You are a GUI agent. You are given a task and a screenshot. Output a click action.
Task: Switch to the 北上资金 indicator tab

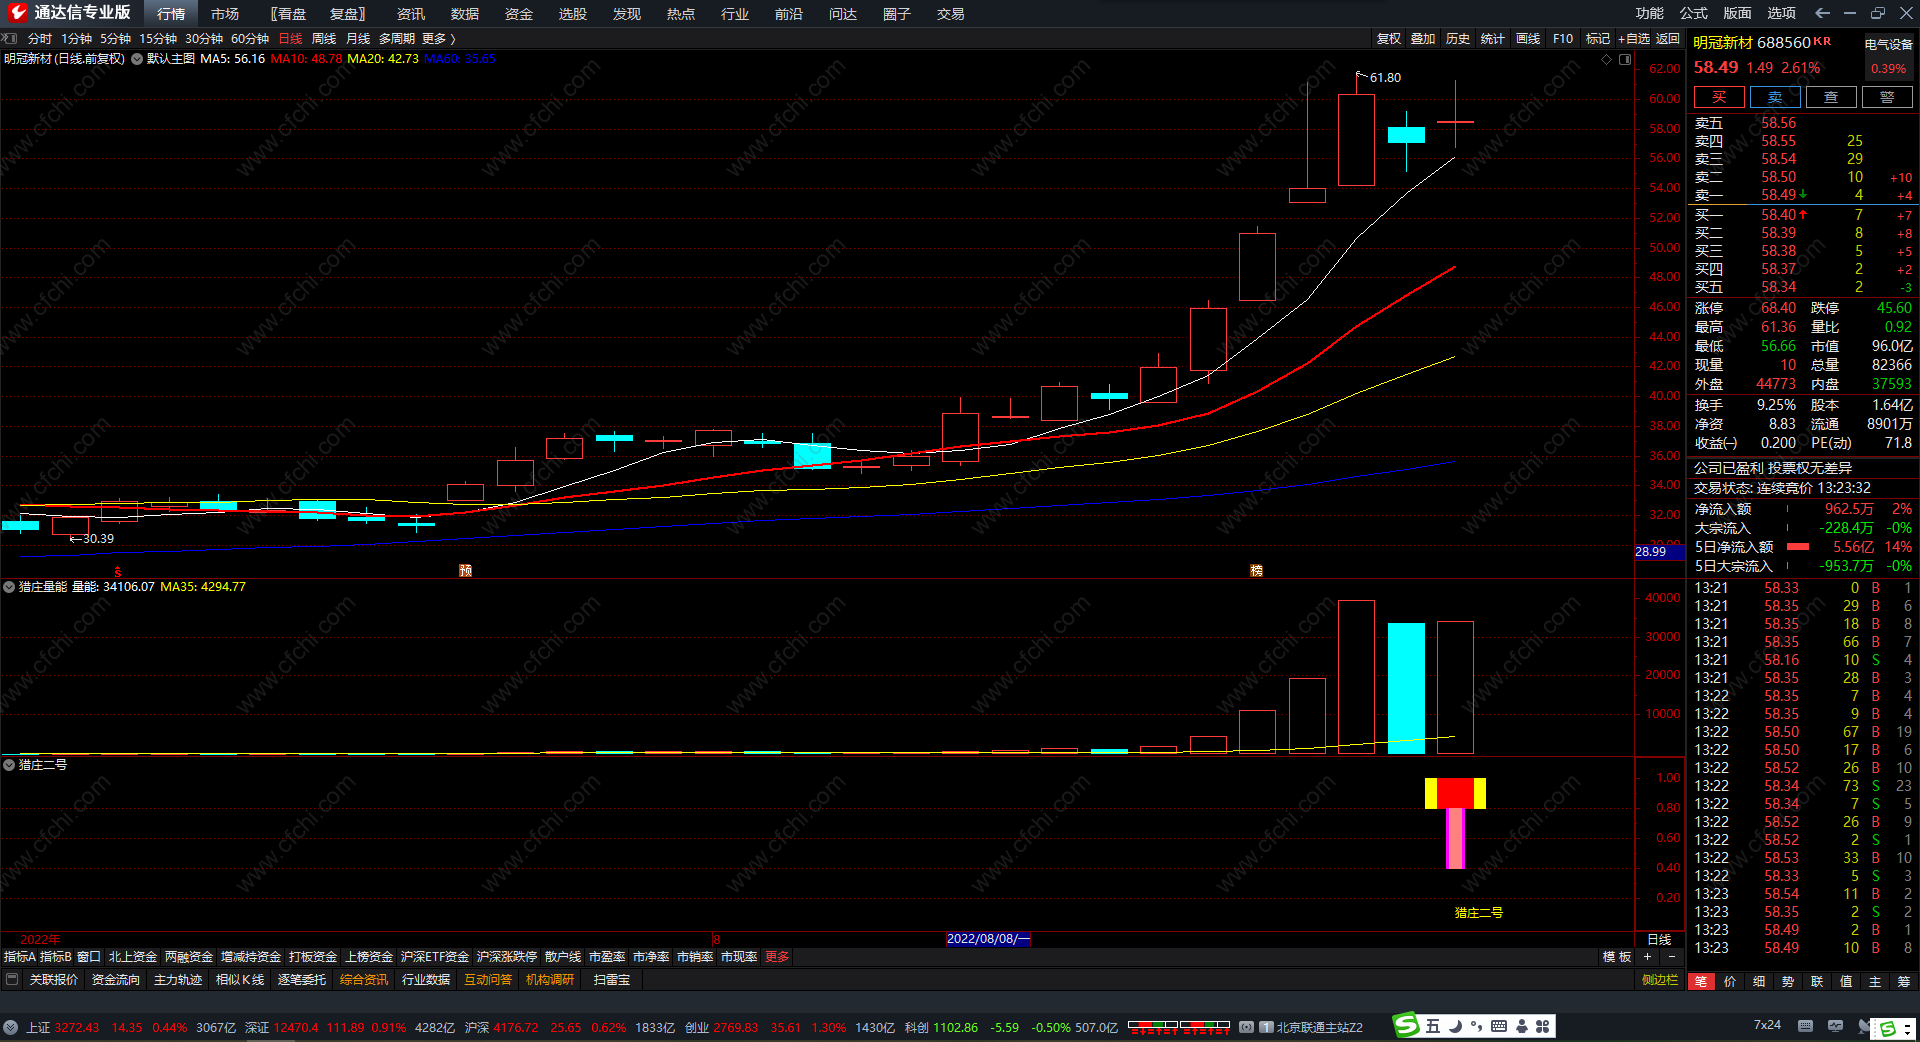[133, 957]
